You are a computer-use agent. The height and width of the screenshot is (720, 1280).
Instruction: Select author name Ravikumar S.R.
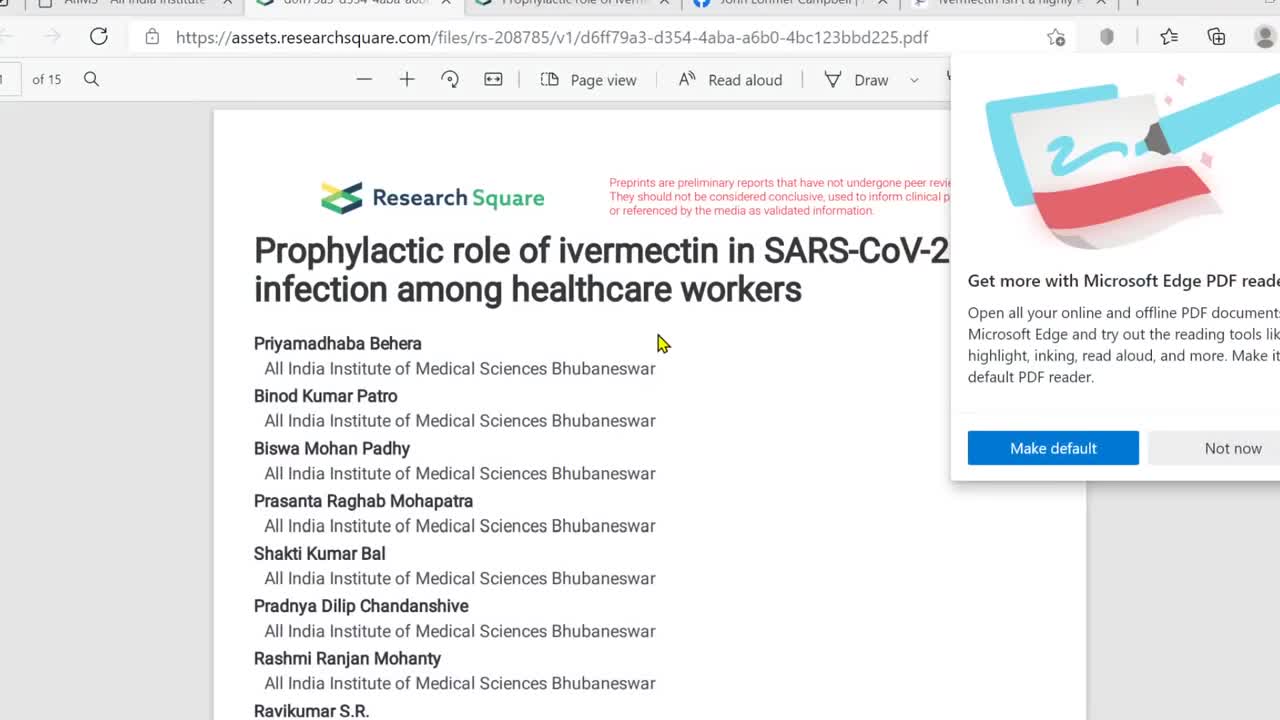(x=311, y=711)
